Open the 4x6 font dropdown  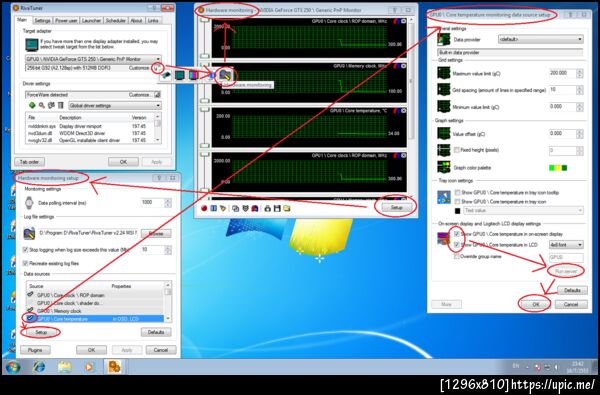coord(566,245)
